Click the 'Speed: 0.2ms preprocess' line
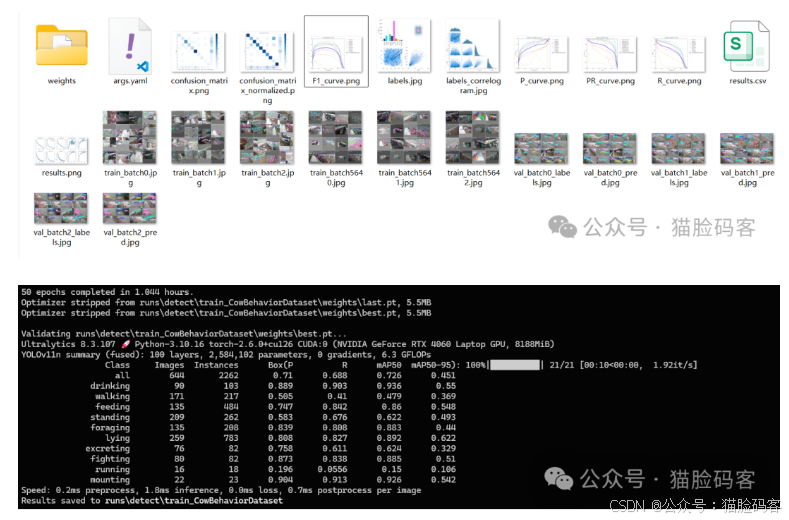 coord(221,490)
